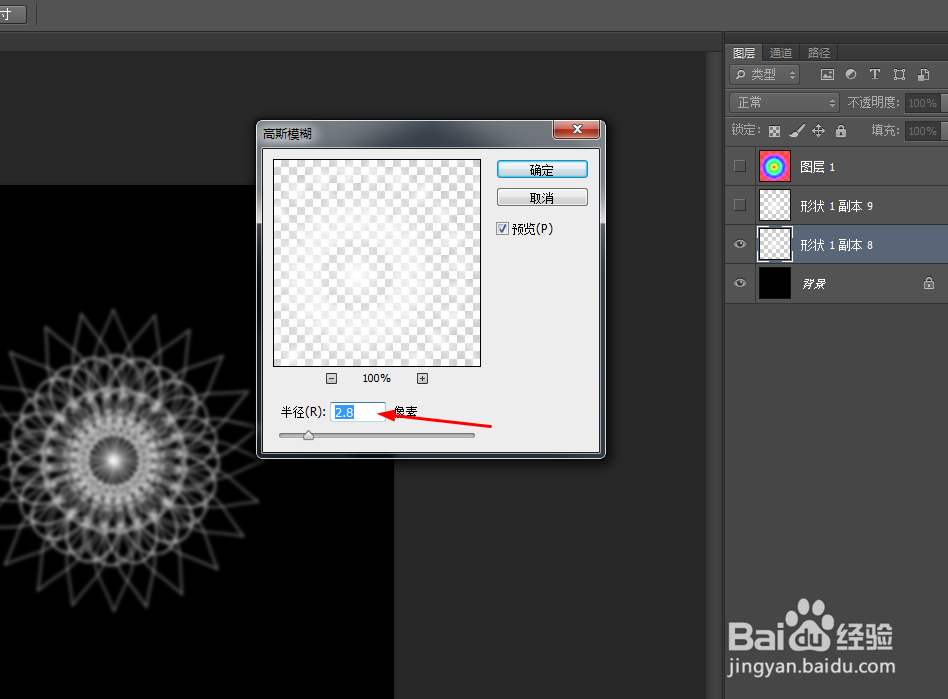Click the lock icon on 背景 layer
The width and height of the screenshot is (948, 699).
click(x=929, y=283)
